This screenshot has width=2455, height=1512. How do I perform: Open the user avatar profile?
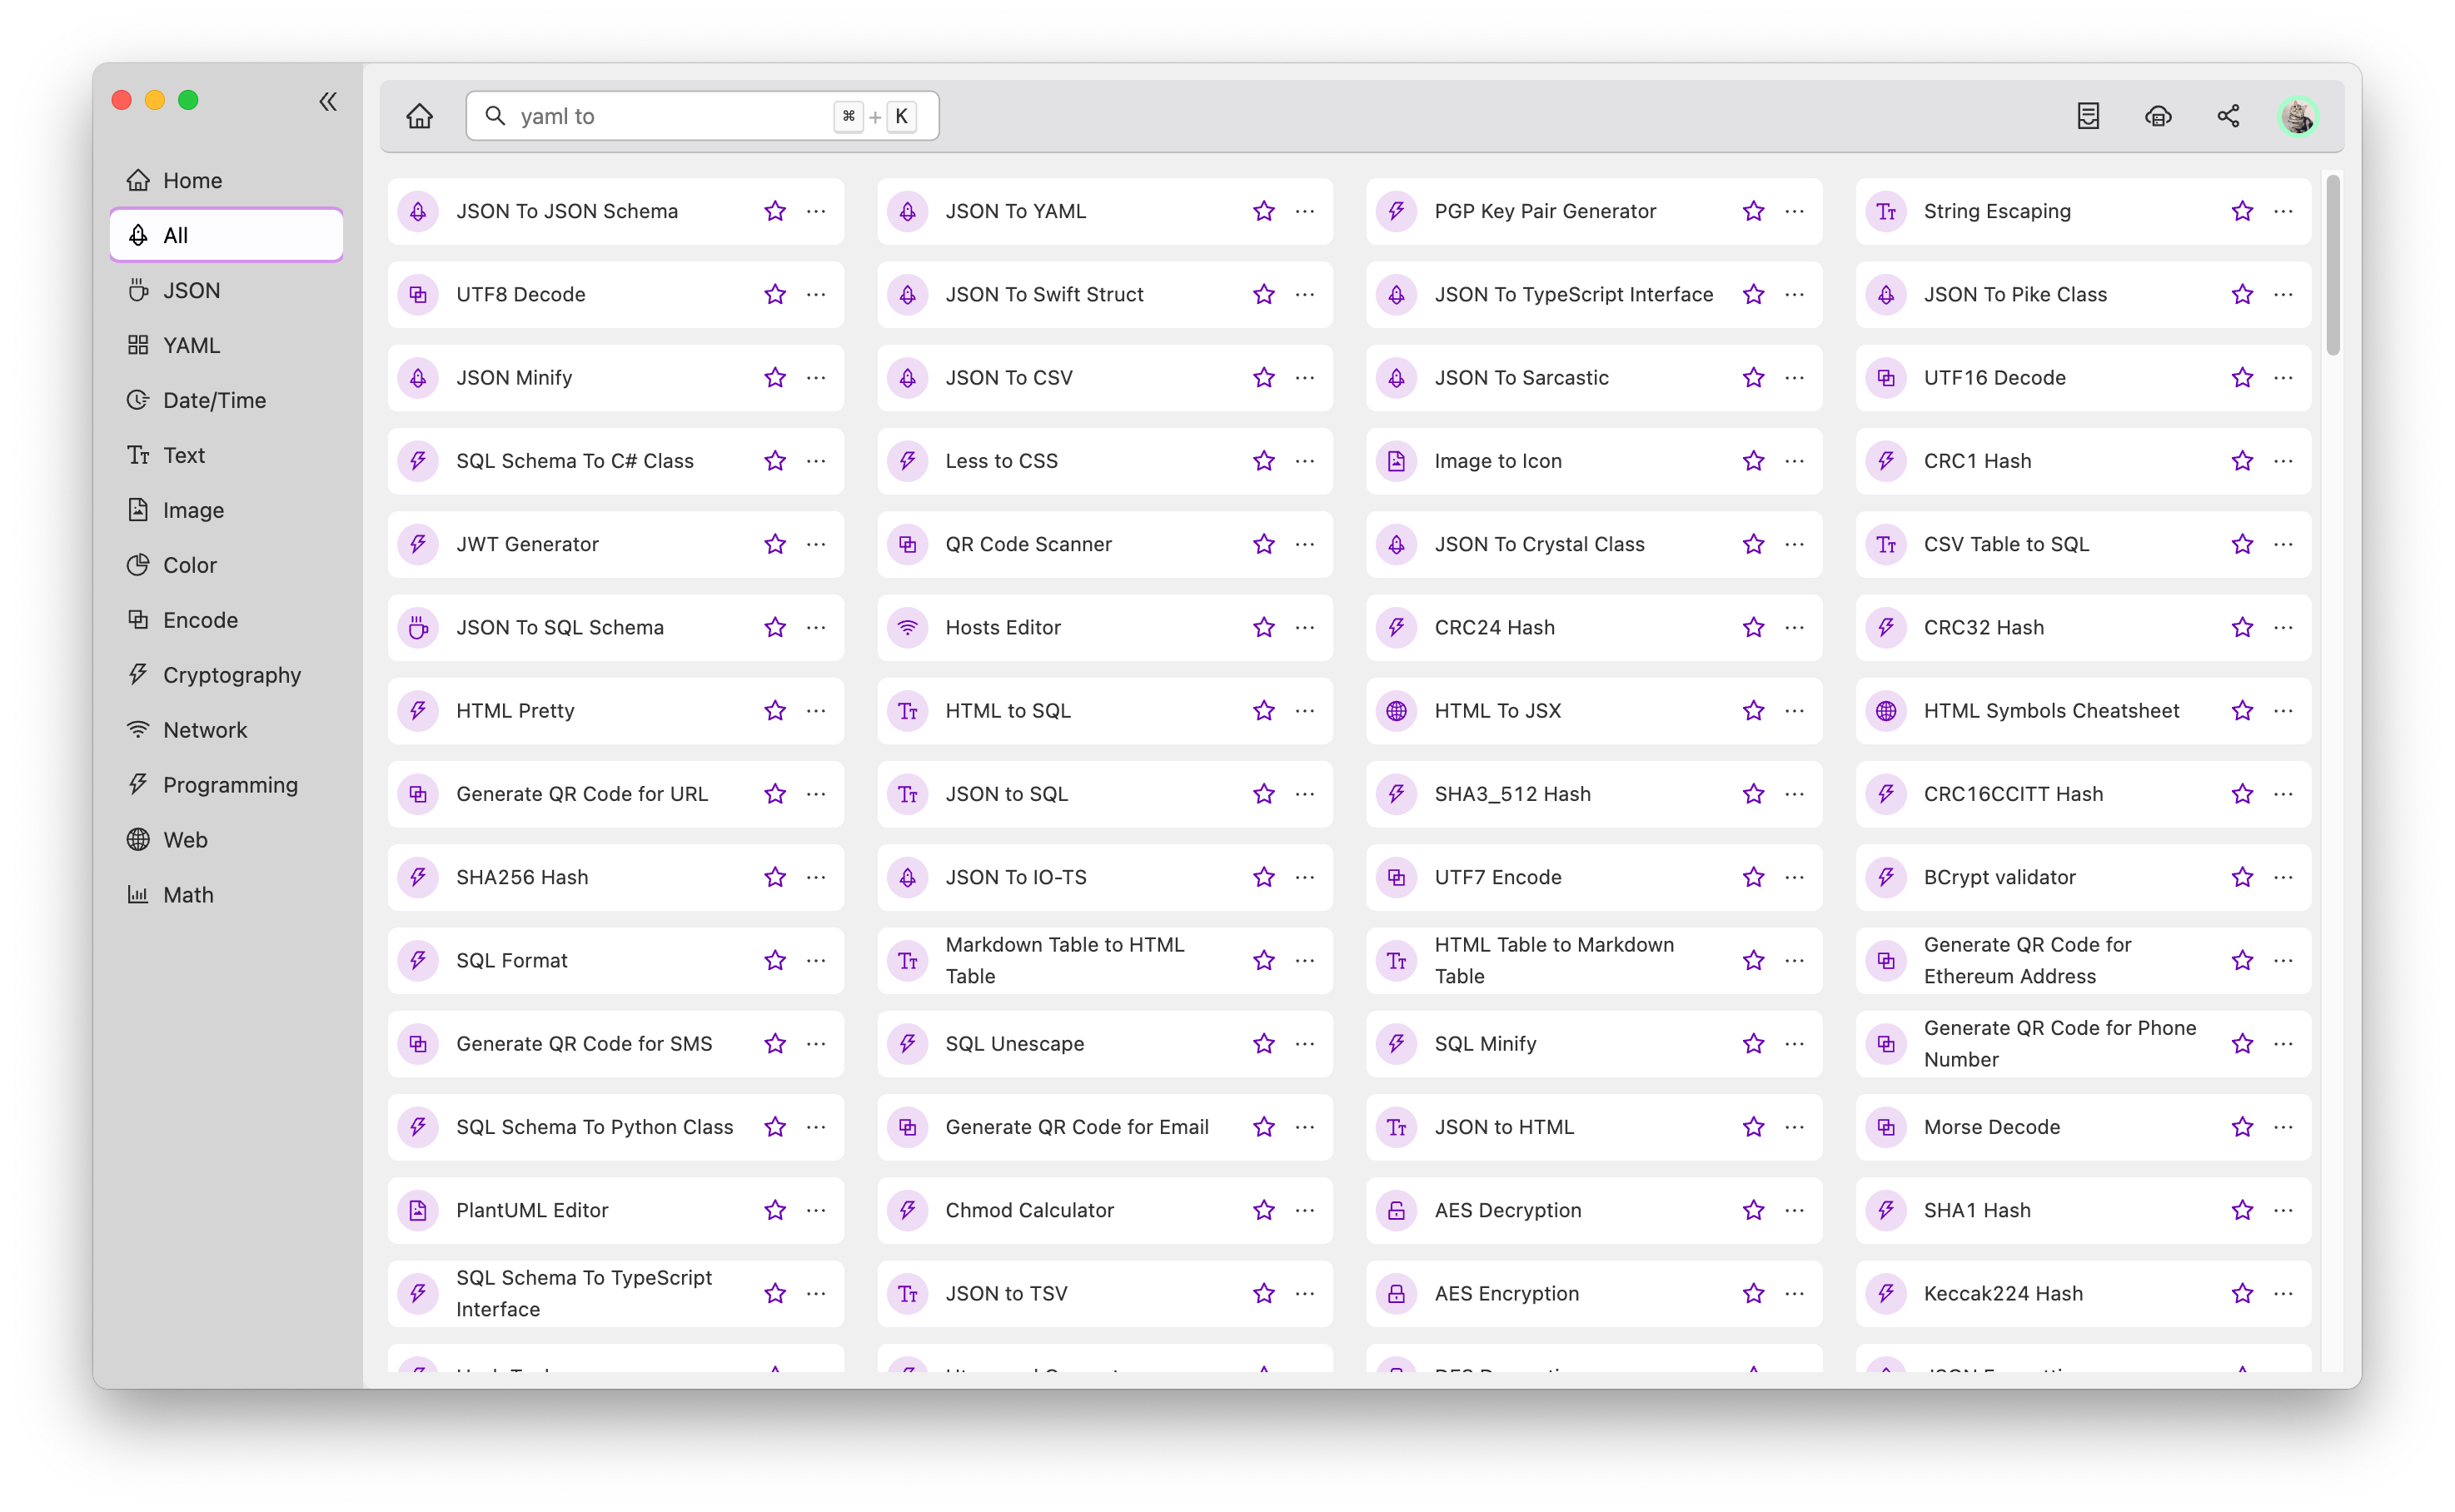tap(2298, 116)
